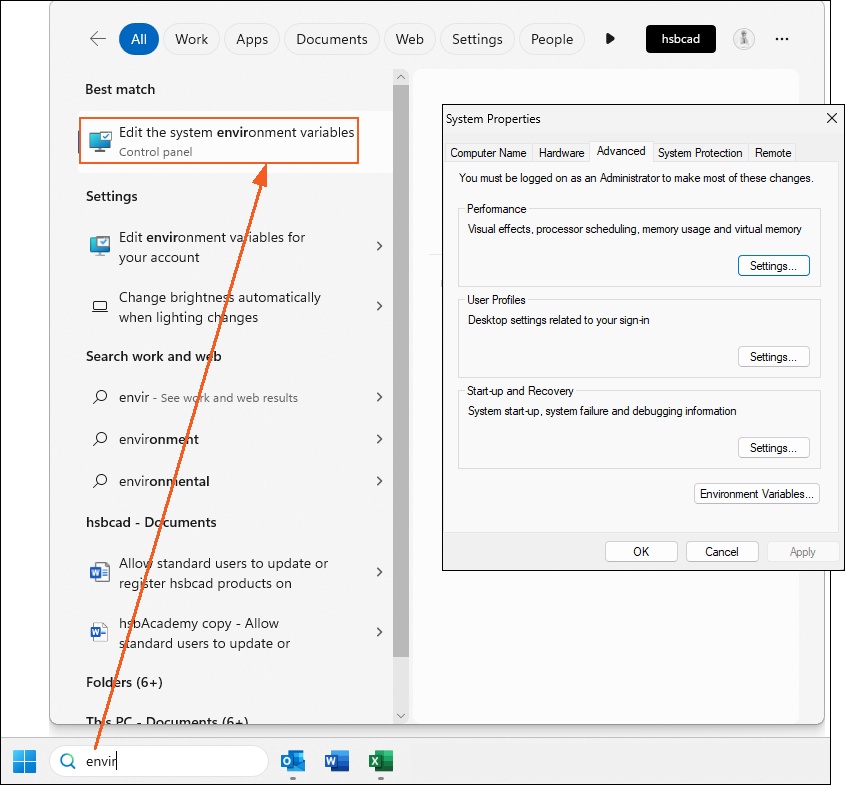Click the taskbar search magnifier icon
The height and width of the screenshot is (785, 845).
68,761
